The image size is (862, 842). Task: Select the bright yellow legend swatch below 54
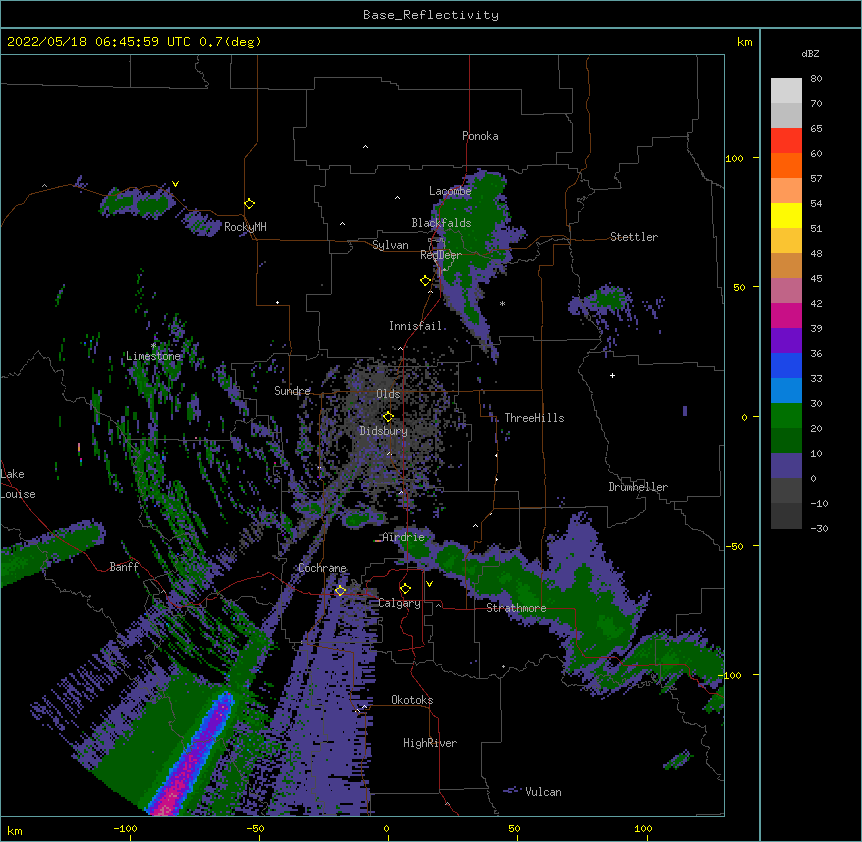point(786,215)
